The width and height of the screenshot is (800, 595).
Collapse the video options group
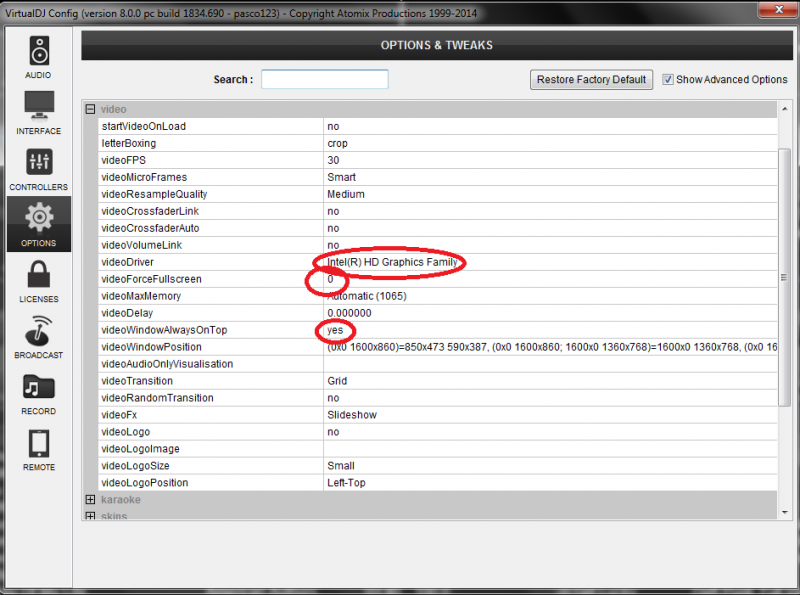[x=90, y=109]
